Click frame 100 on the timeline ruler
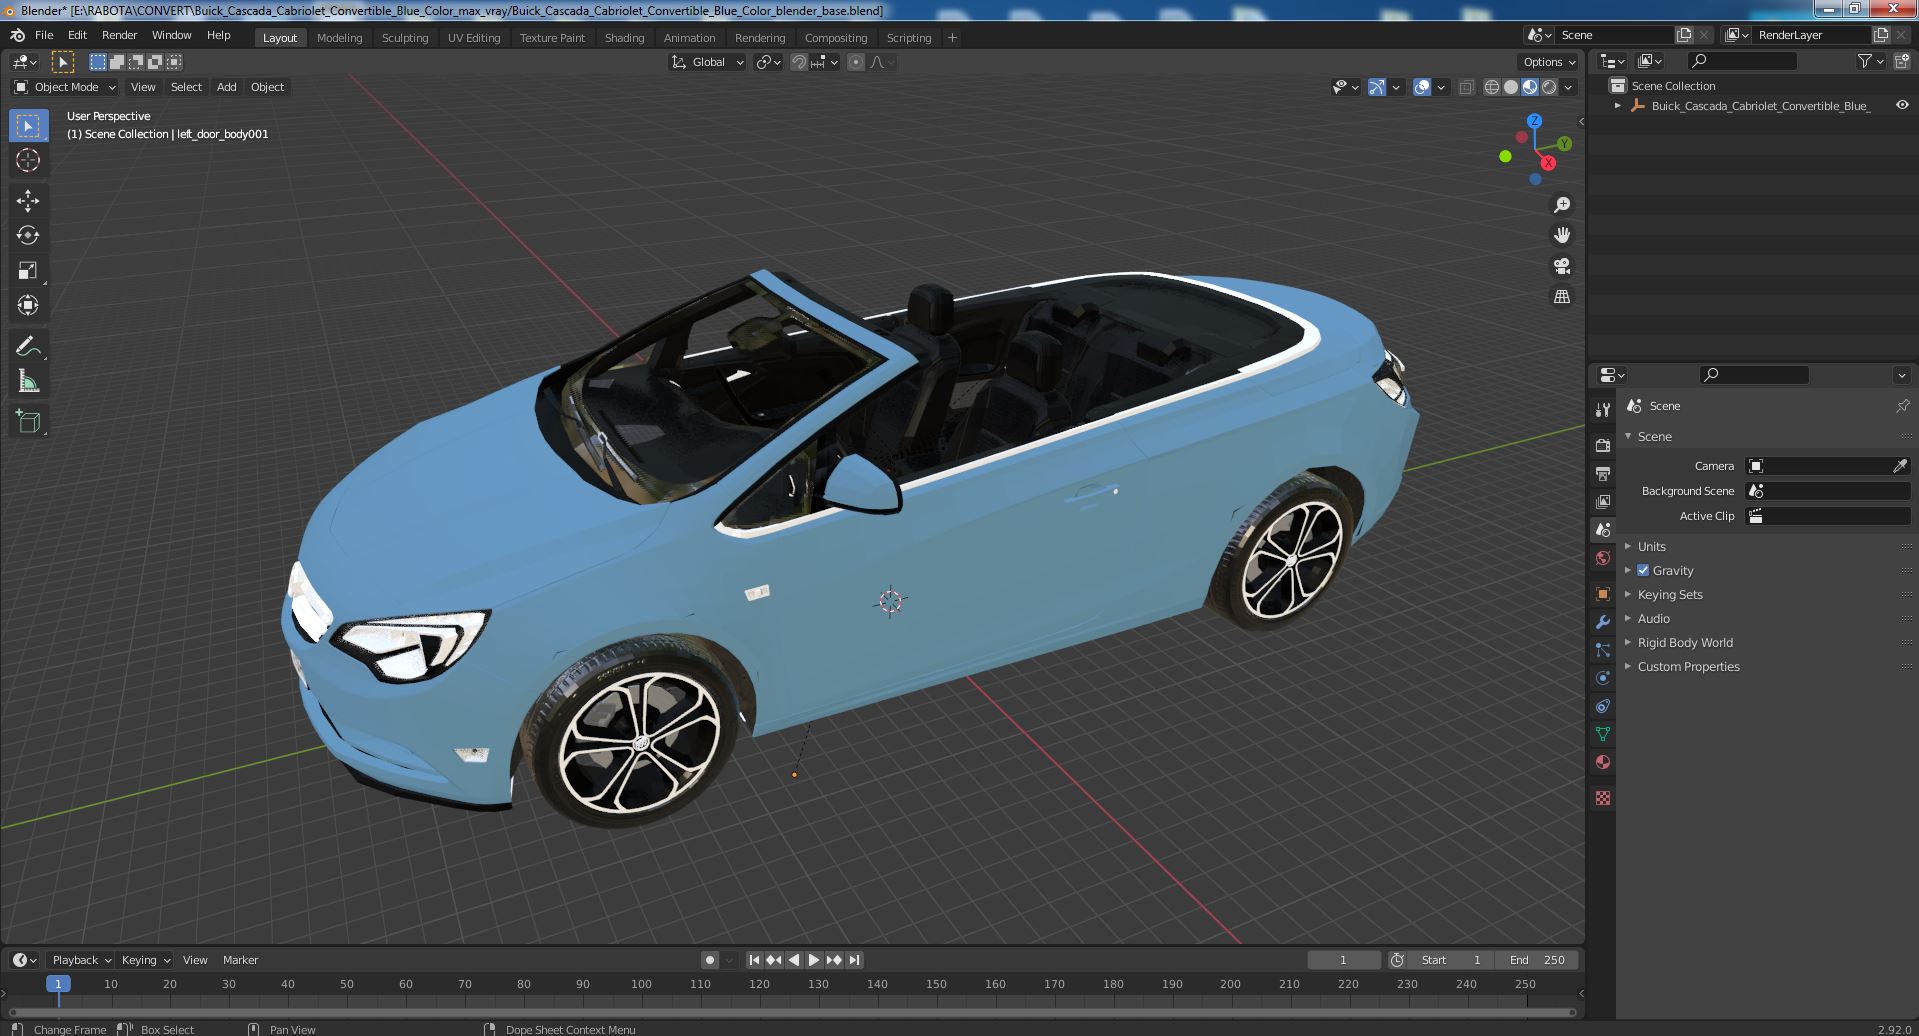 [641, 984]
